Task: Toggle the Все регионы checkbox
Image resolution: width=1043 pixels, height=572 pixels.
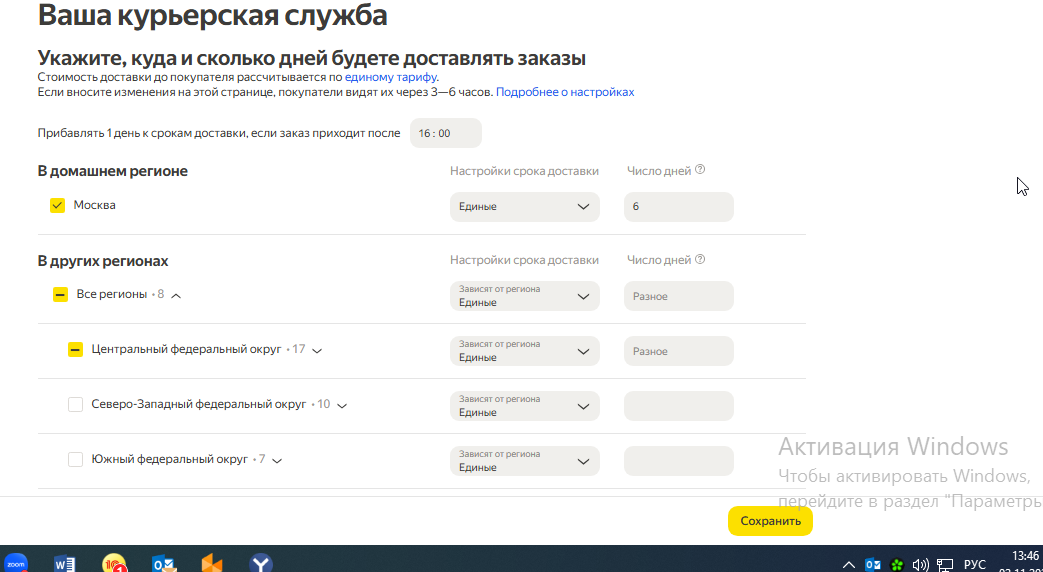Action: point(61,294)
